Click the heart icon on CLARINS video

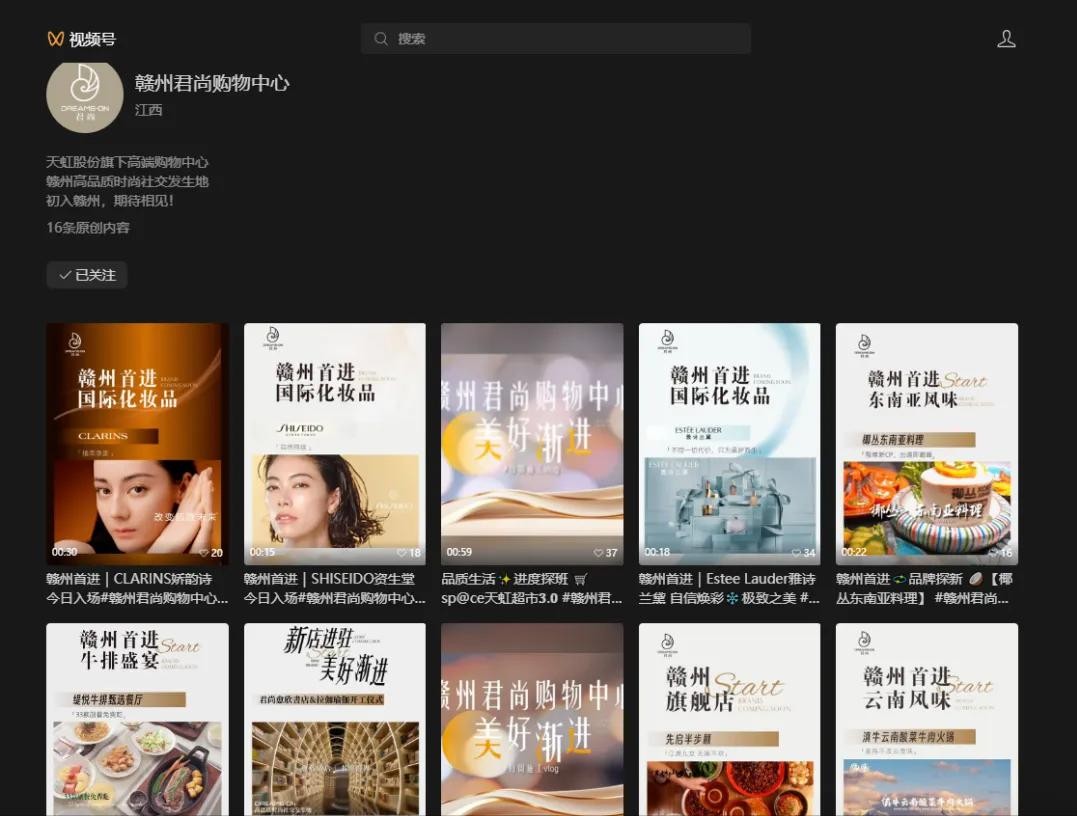(204, 553)
